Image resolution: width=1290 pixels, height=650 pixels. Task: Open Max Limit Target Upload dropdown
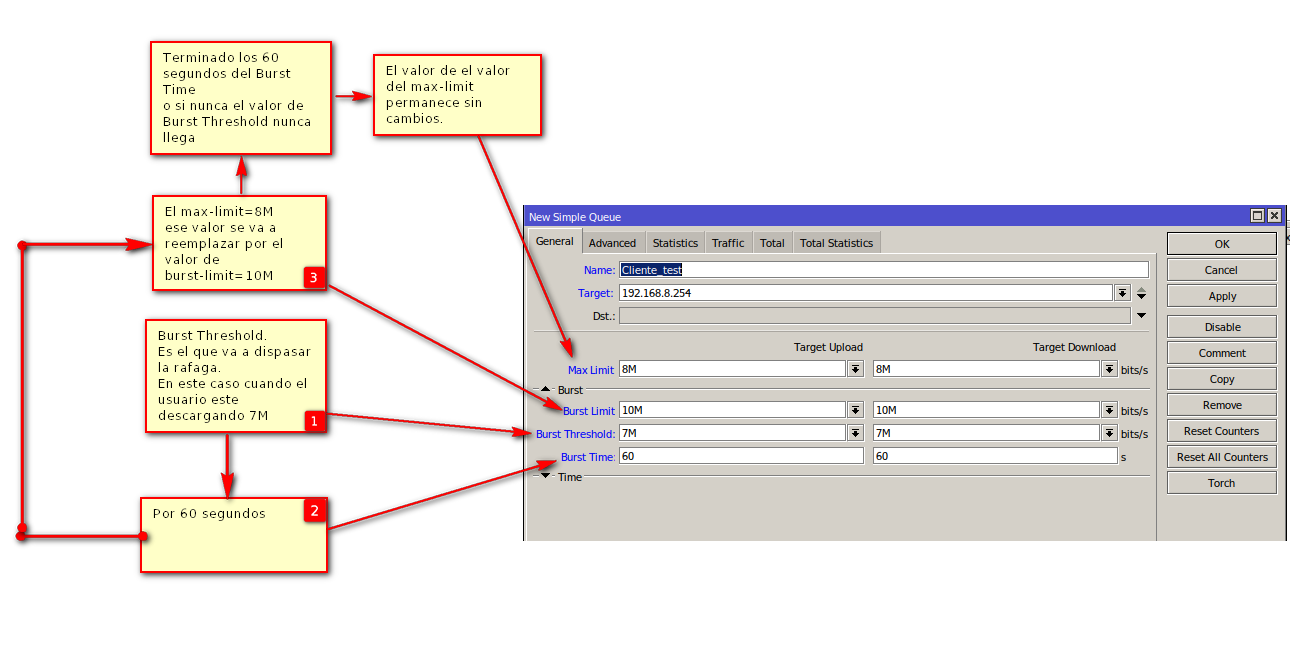click(855, 370)
